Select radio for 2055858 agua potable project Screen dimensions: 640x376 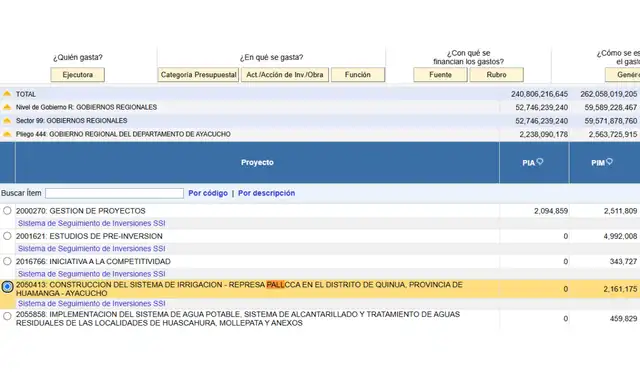(x=7, y=316)
